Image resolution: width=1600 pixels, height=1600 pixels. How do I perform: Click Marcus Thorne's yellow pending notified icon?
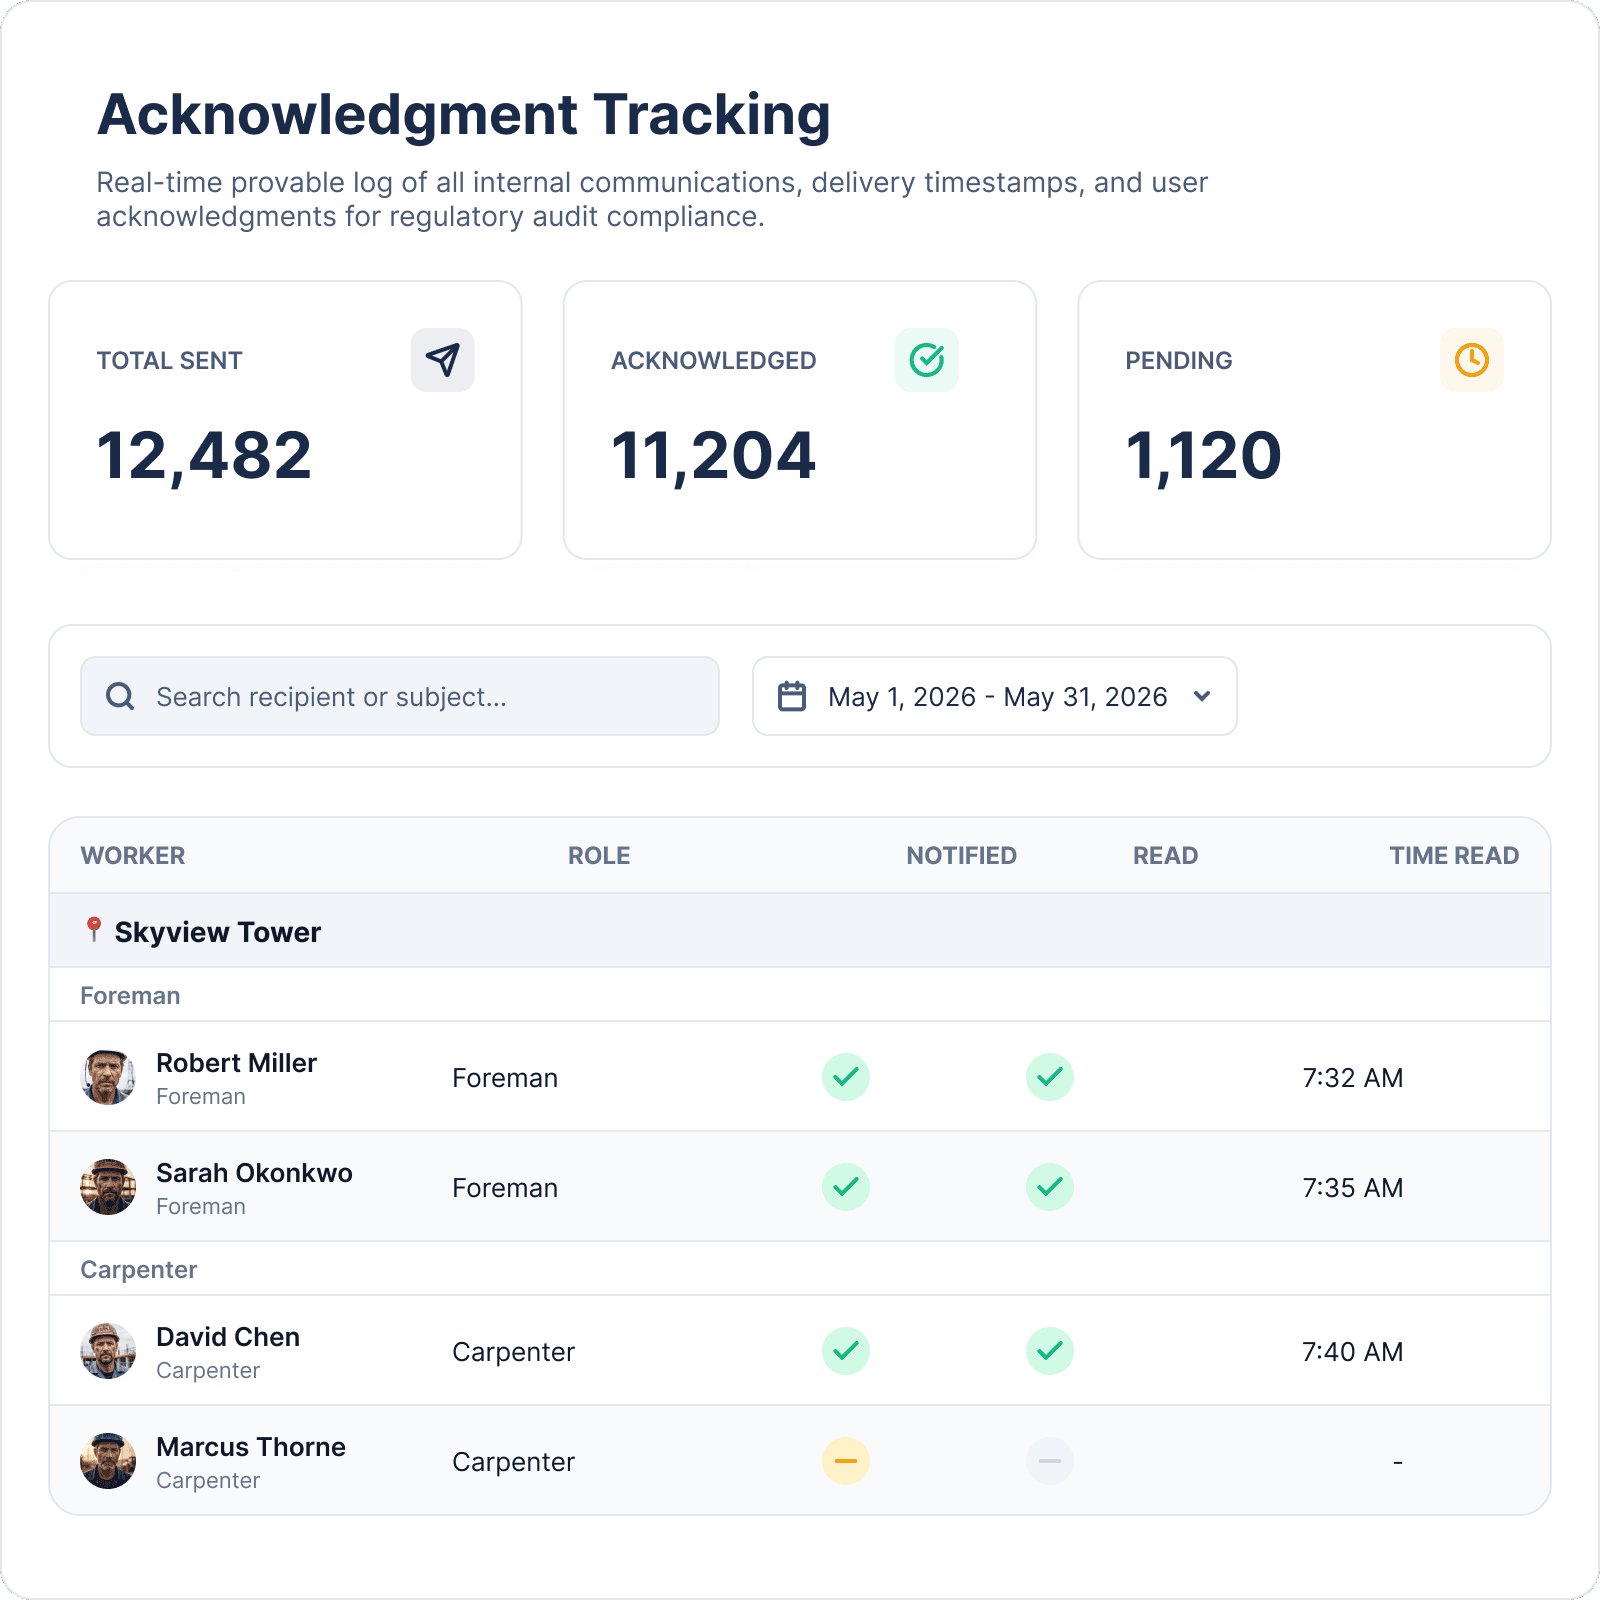click(x=846, y=1461)
